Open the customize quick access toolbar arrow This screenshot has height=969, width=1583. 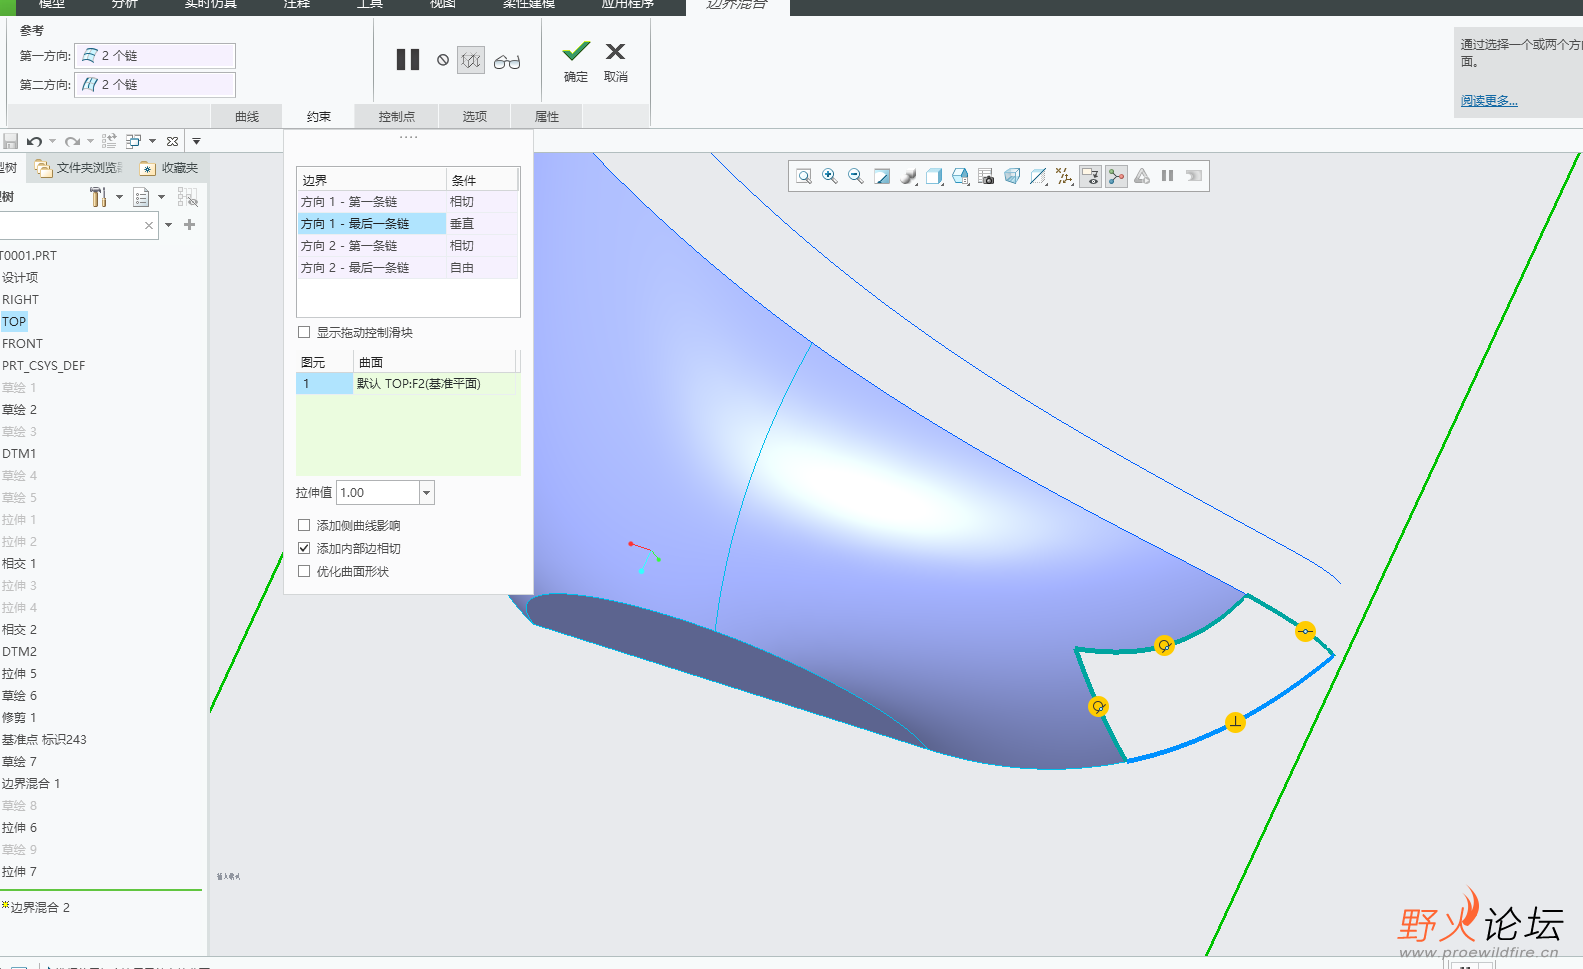pyautogui.click(x=197, y=141)
